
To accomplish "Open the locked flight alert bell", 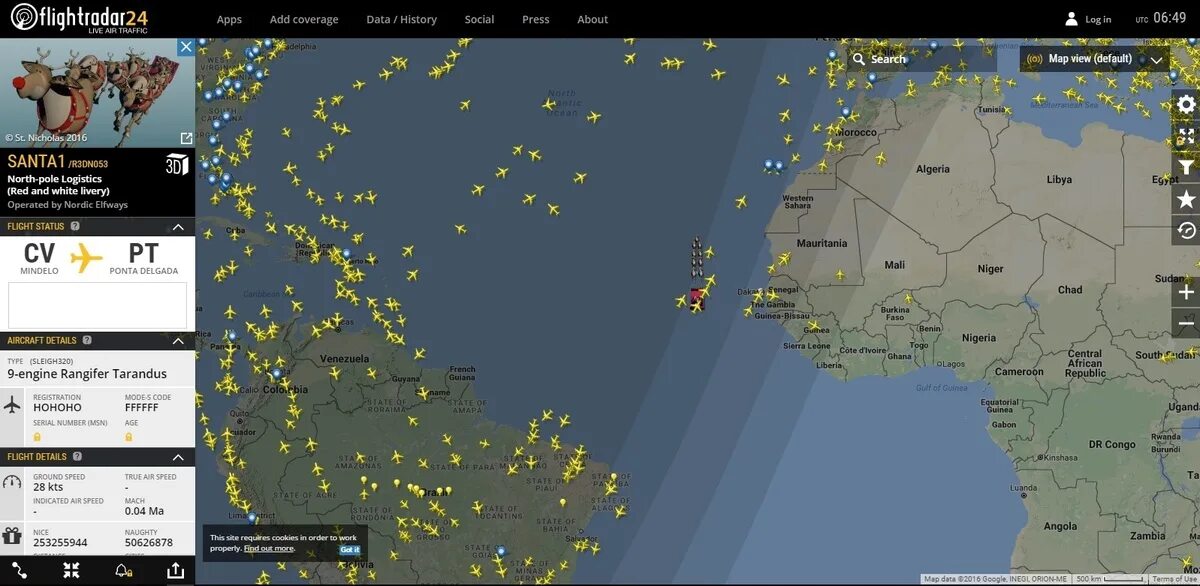I will coord(123,570).
